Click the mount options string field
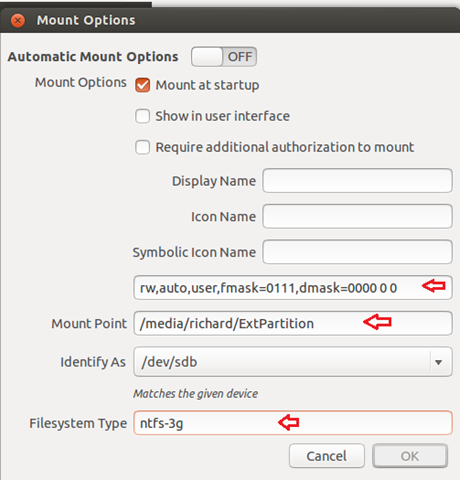460x480 pixels. pos(293,287)
